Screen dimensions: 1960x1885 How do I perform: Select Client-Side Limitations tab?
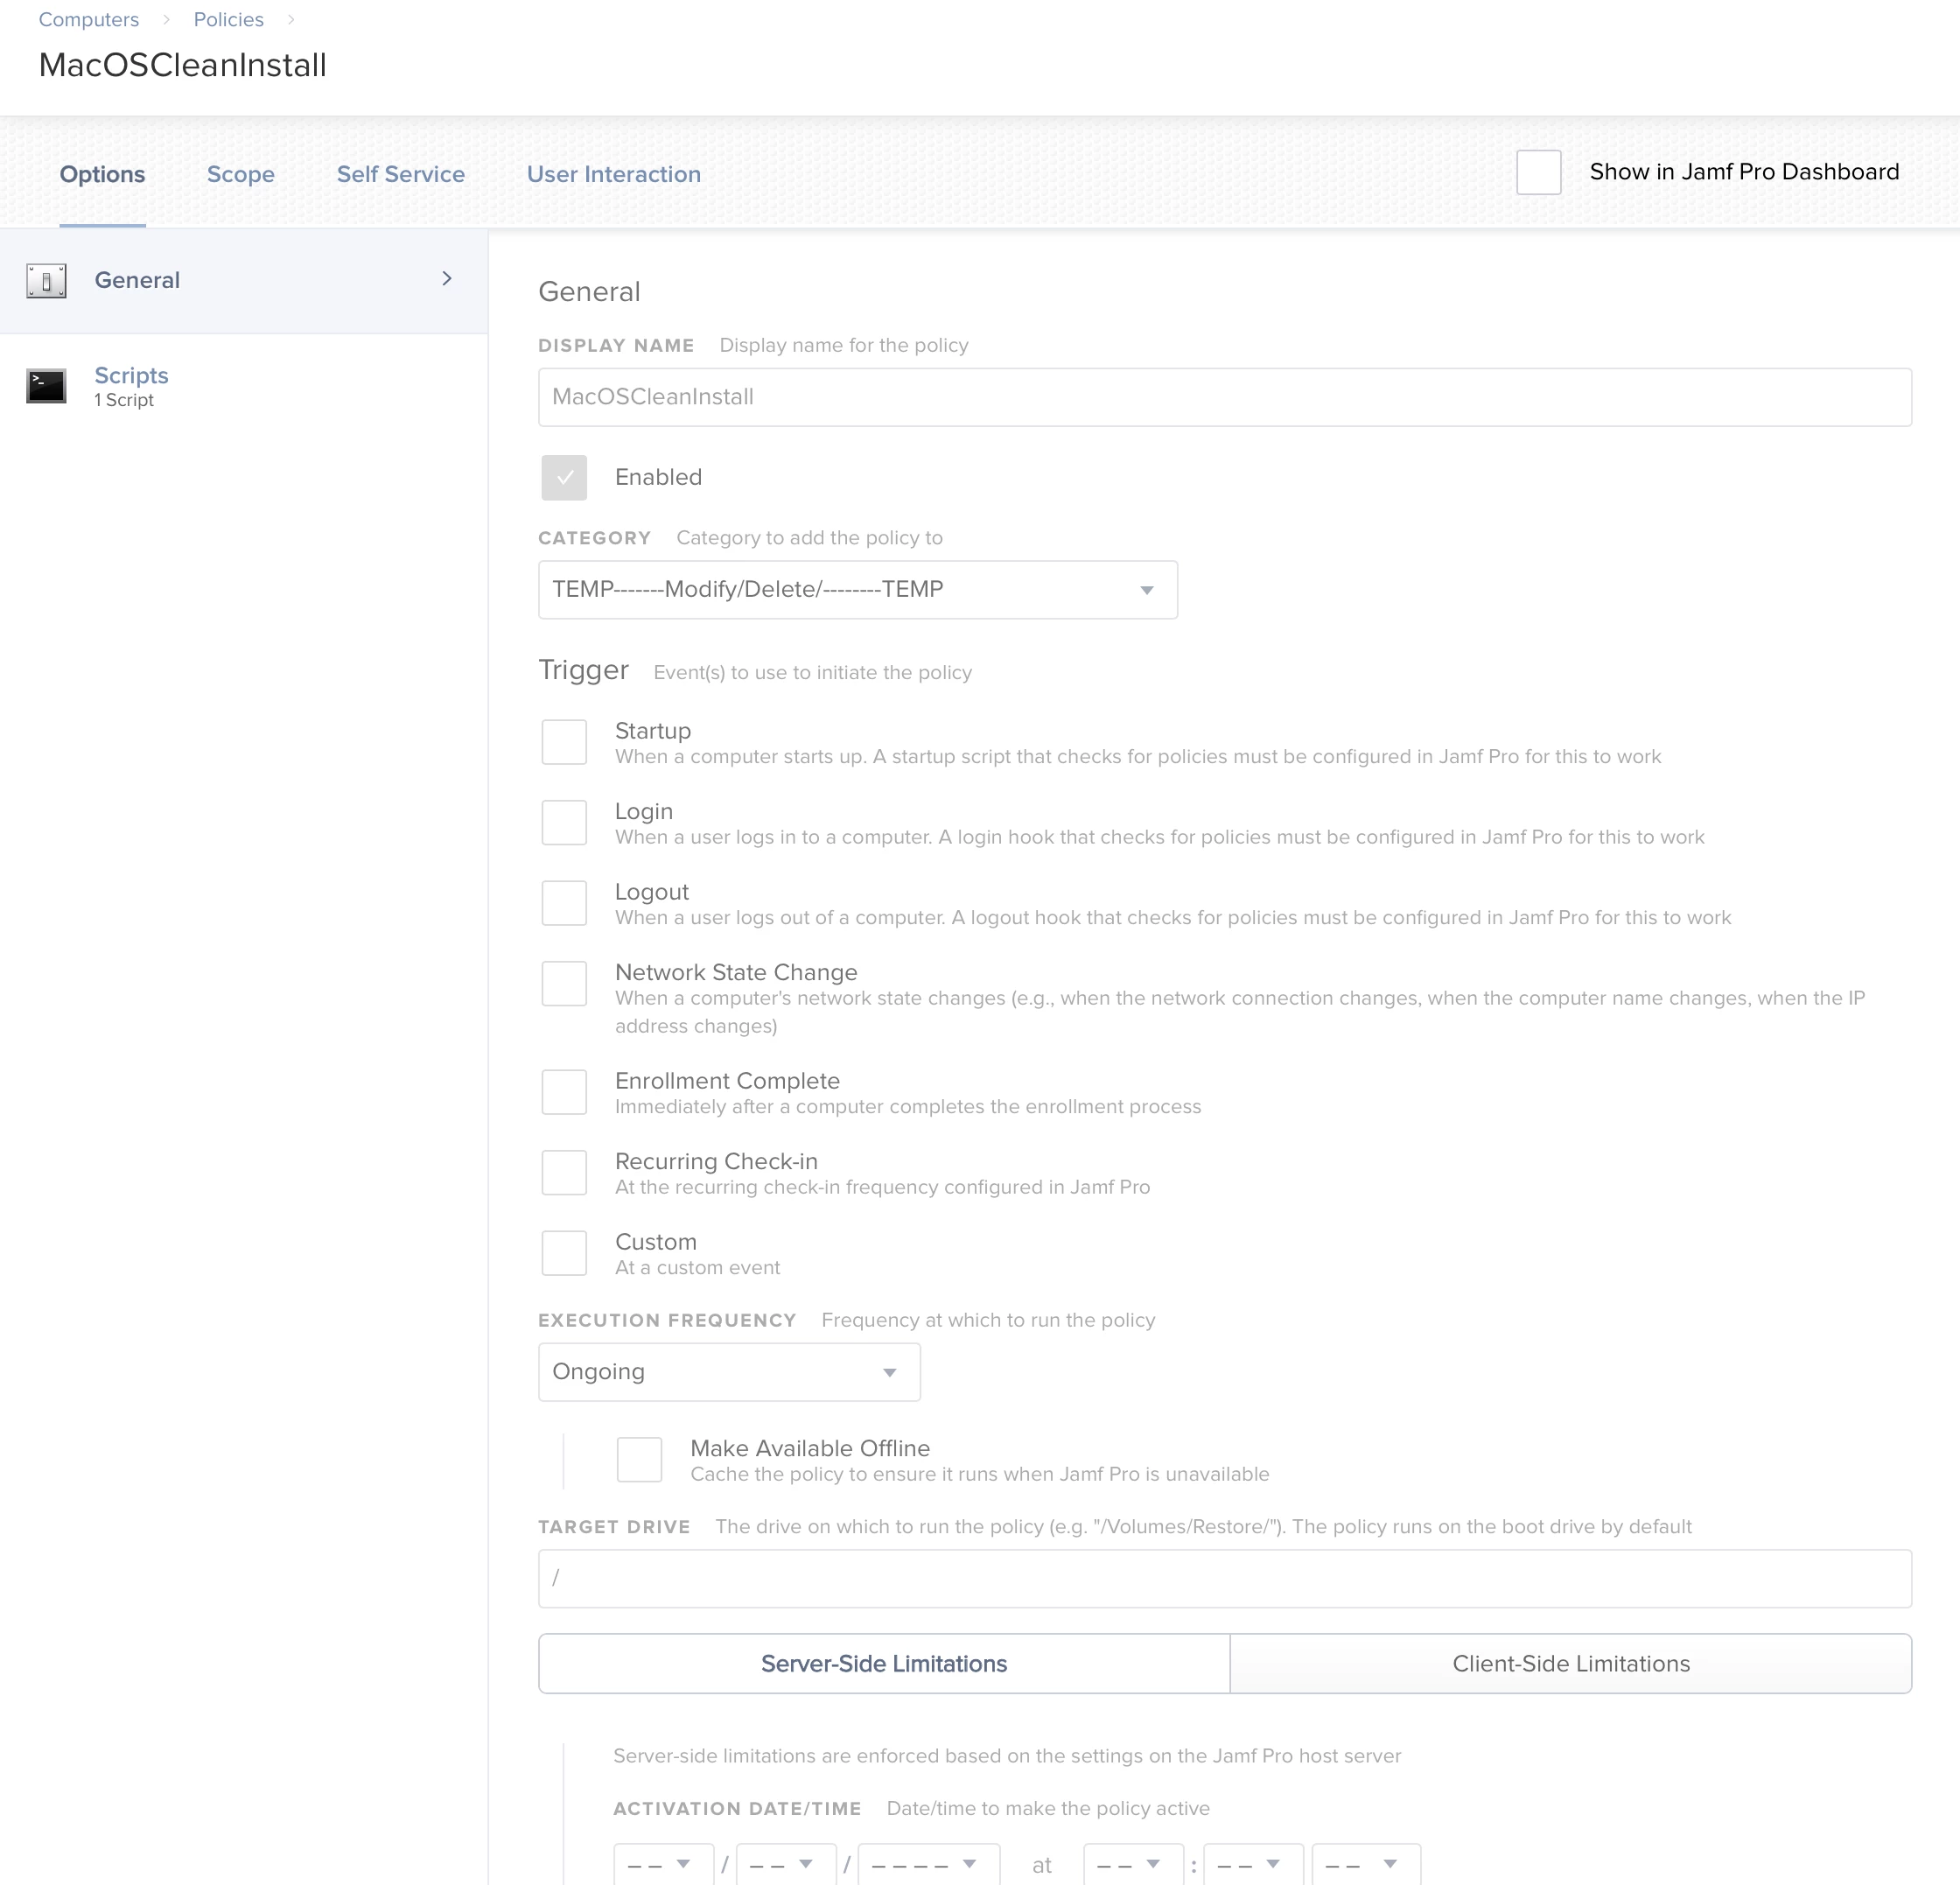click(x=1571, y=1664)
